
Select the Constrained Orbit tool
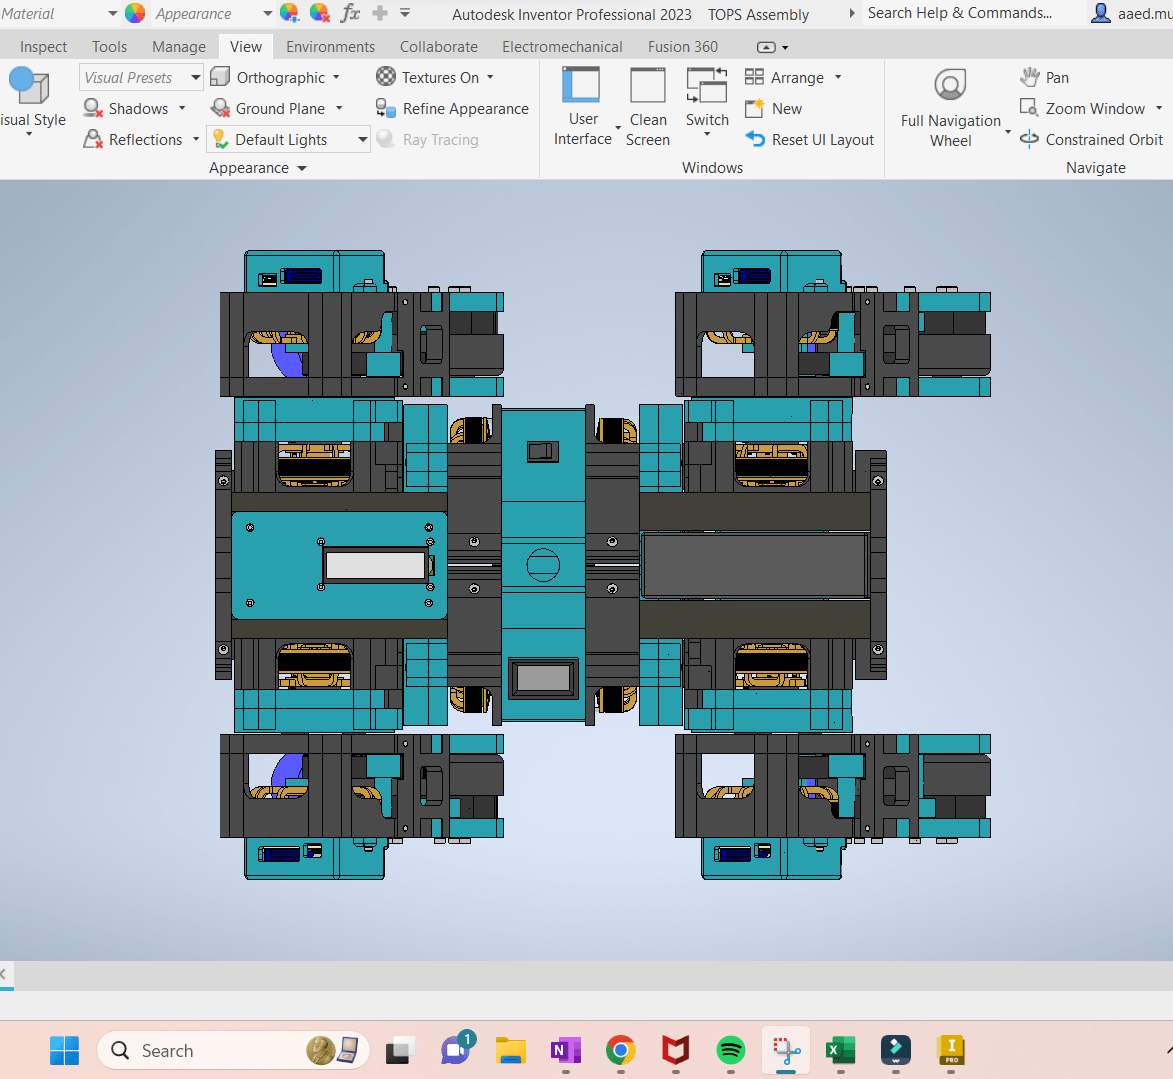coord(1091,139)
